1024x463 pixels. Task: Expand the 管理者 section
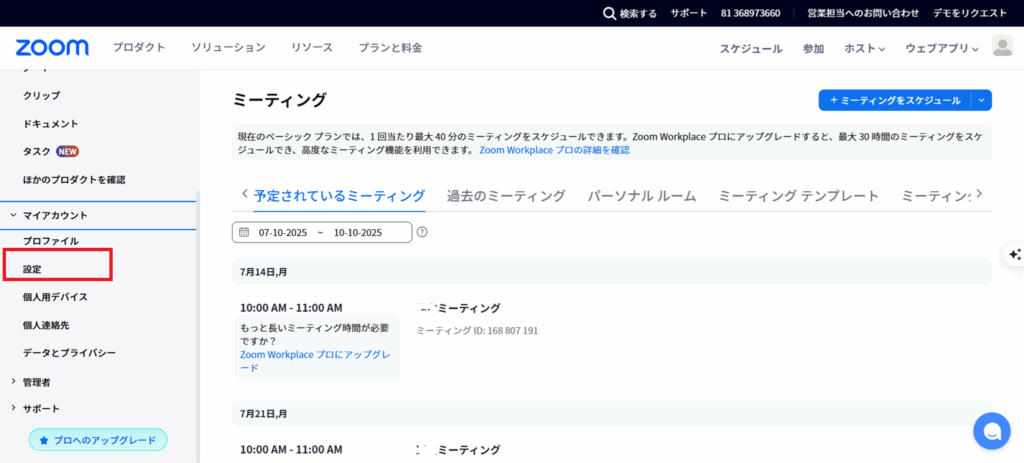(13, 381)
